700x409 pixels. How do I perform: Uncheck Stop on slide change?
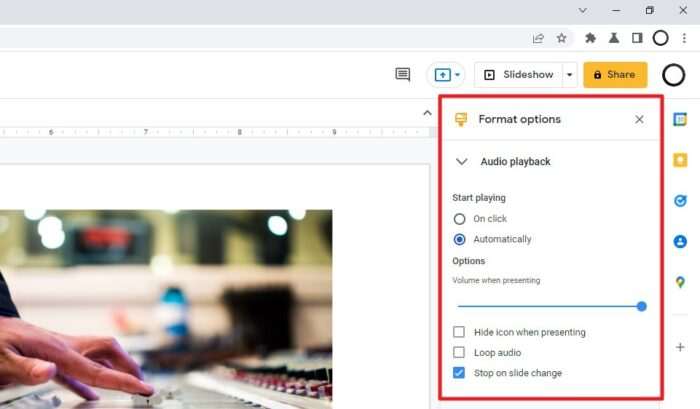click(459, 372)
